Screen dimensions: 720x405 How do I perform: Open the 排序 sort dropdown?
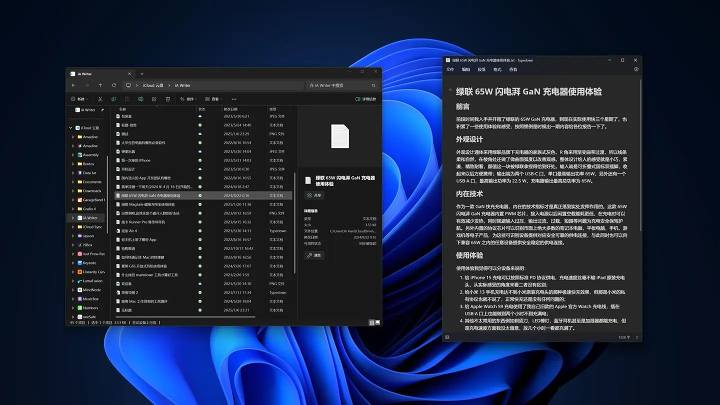pyautogui.click(x=187, y=99)
